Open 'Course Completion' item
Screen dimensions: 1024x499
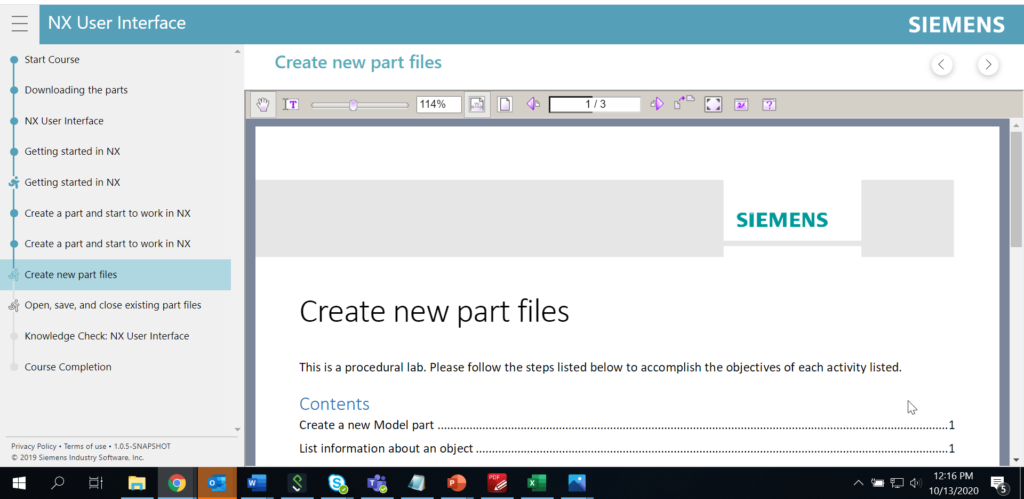(69, 367)
